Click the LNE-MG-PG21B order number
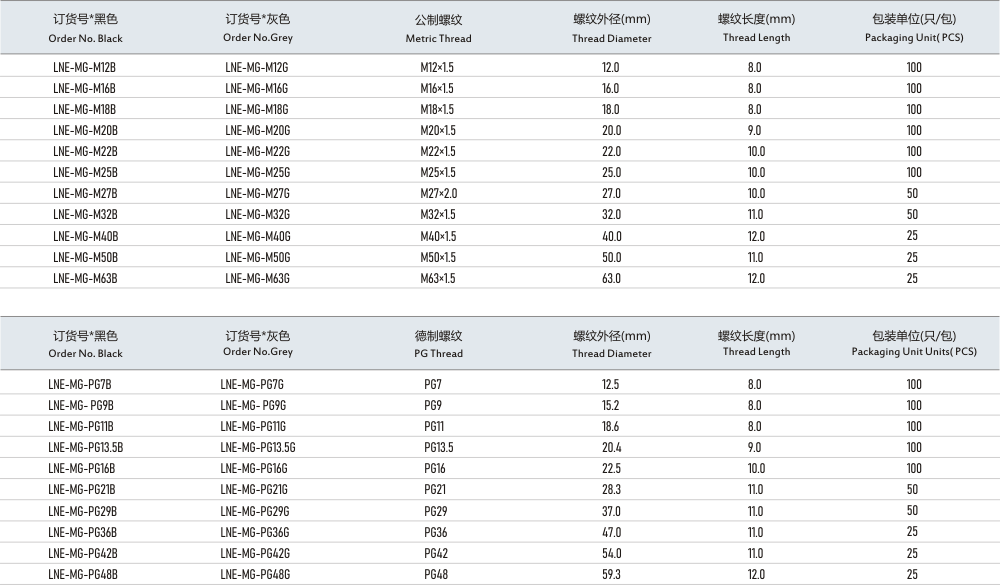 (81, 490)
